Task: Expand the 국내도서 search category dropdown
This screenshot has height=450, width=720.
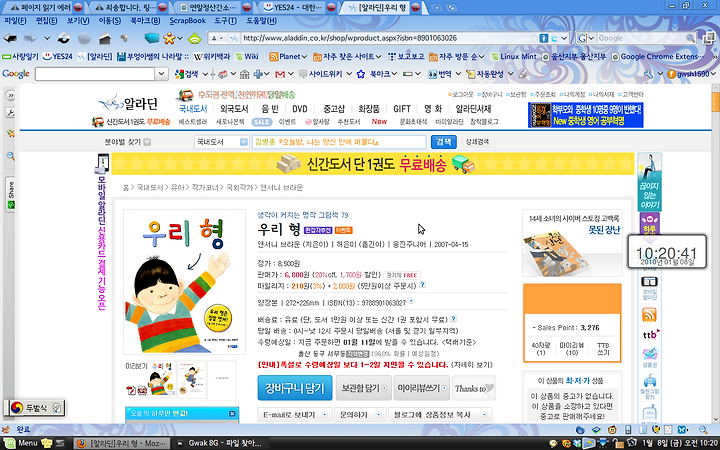Action: [x=243, y=142]
